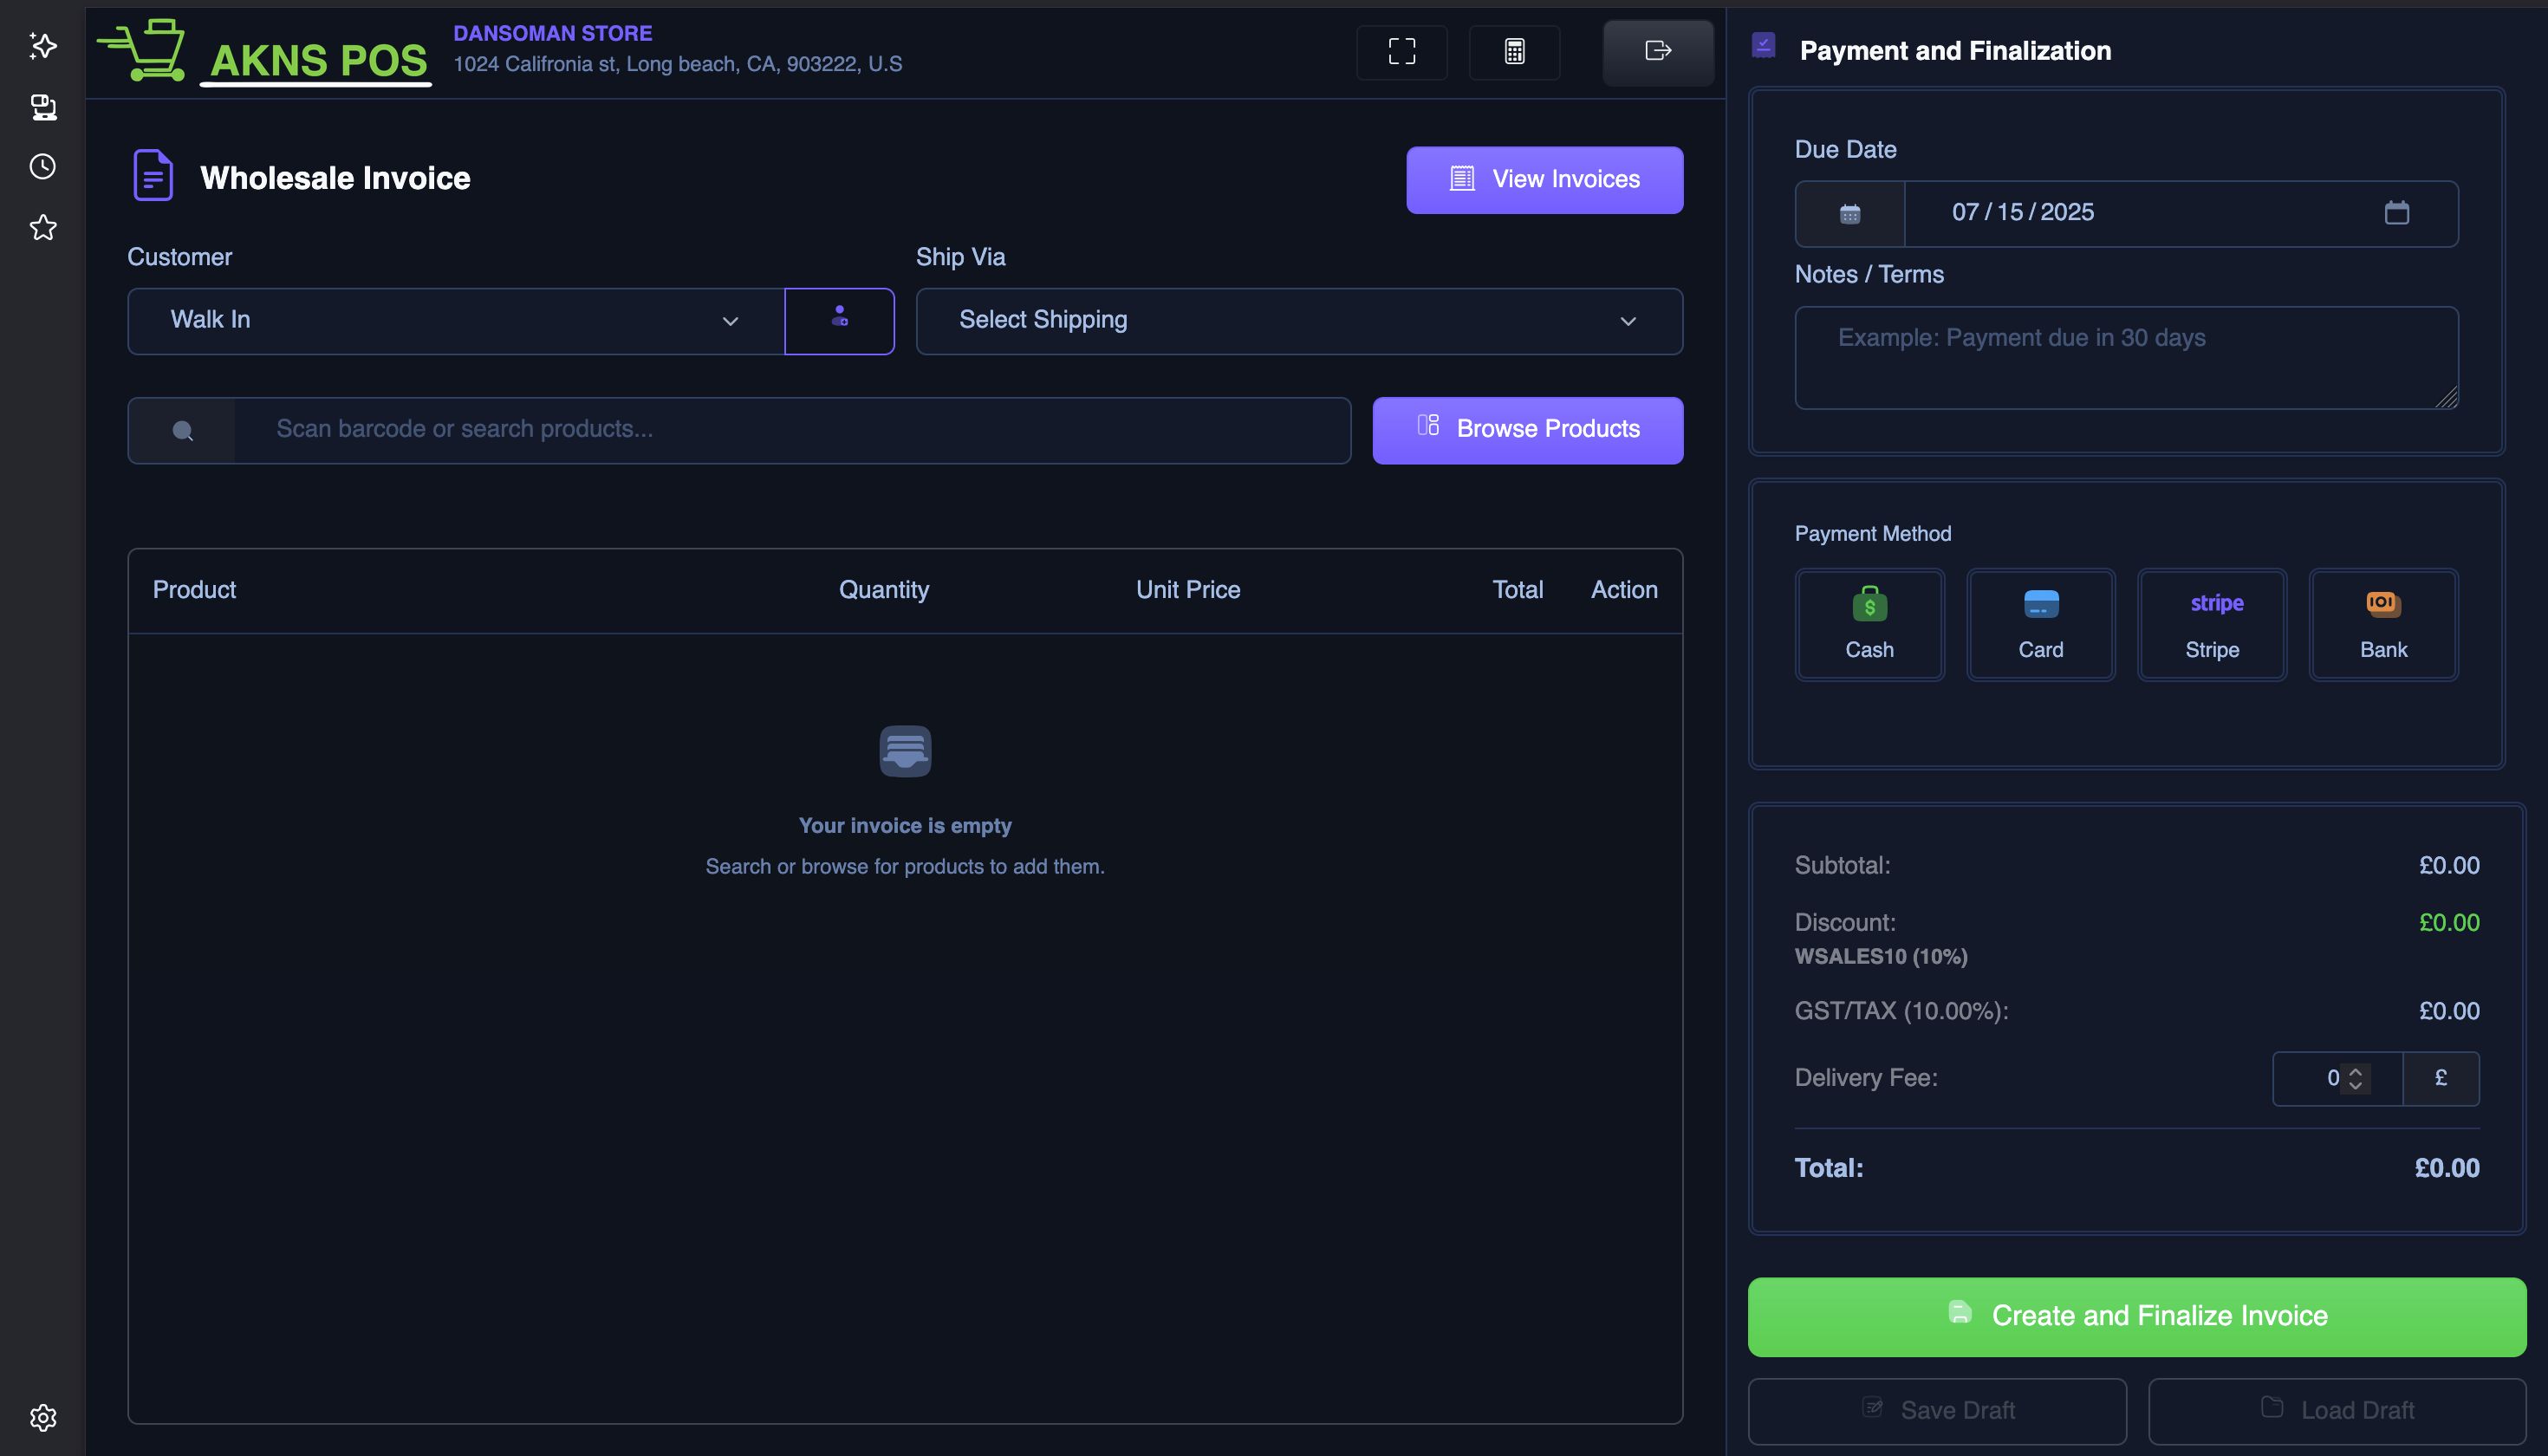Select Stripe payment method

coord(2212,624)
